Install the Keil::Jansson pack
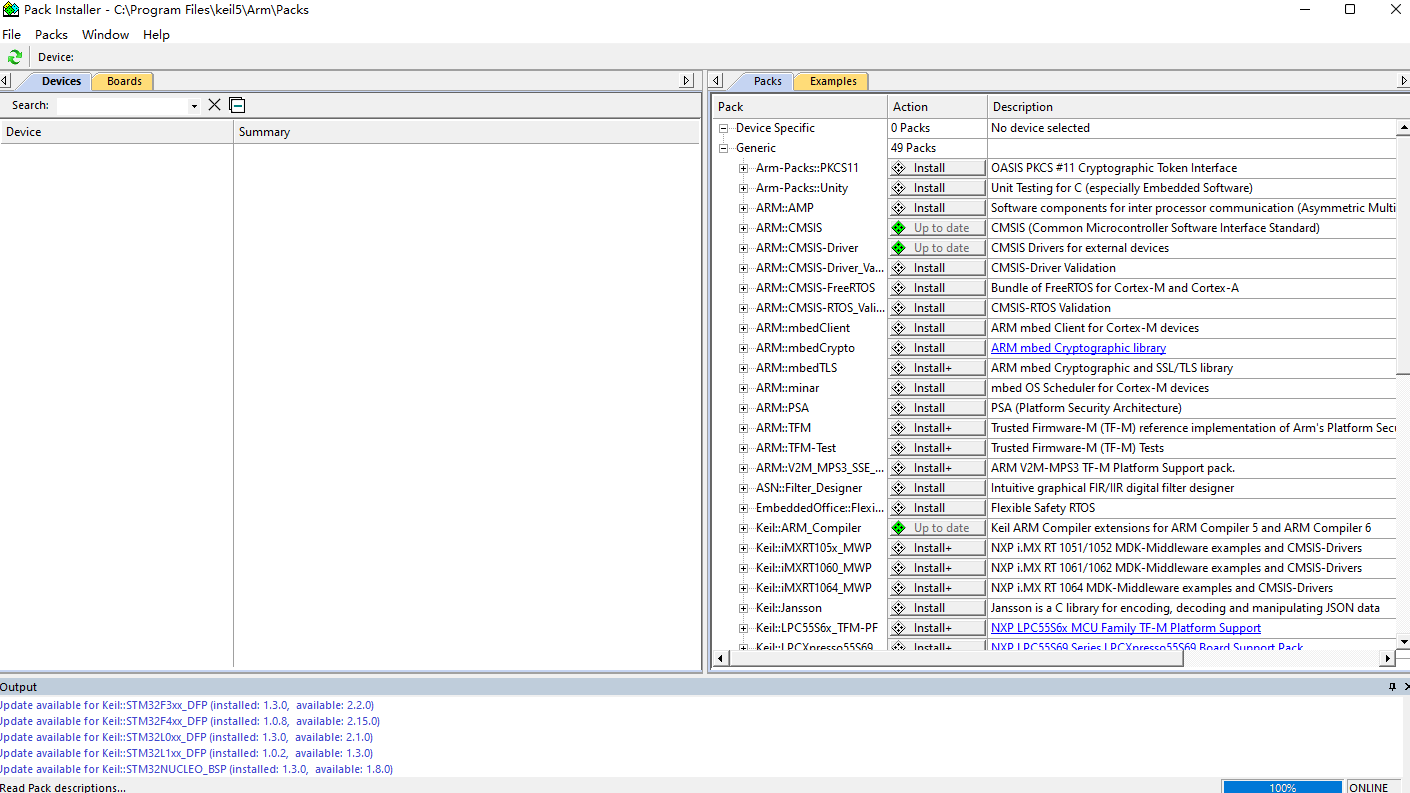Viewport: 1410px width, 793px height. click(937, 608)
